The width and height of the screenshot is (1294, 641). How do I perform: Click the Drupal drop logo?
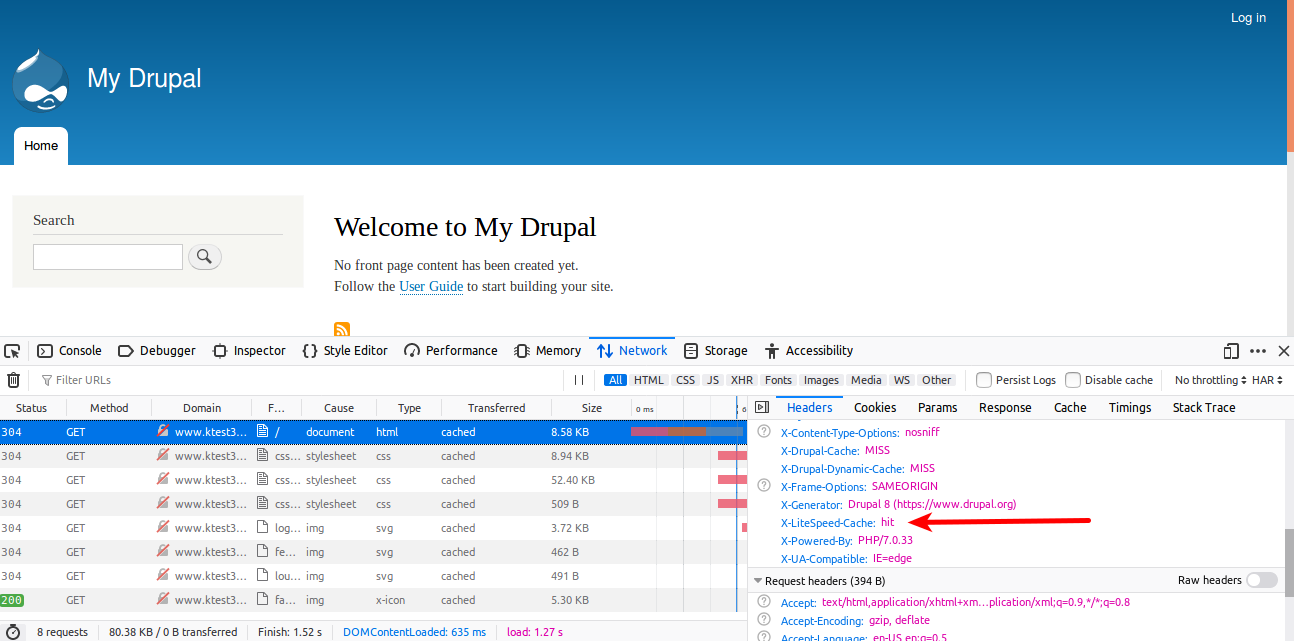tap(41, 81)
